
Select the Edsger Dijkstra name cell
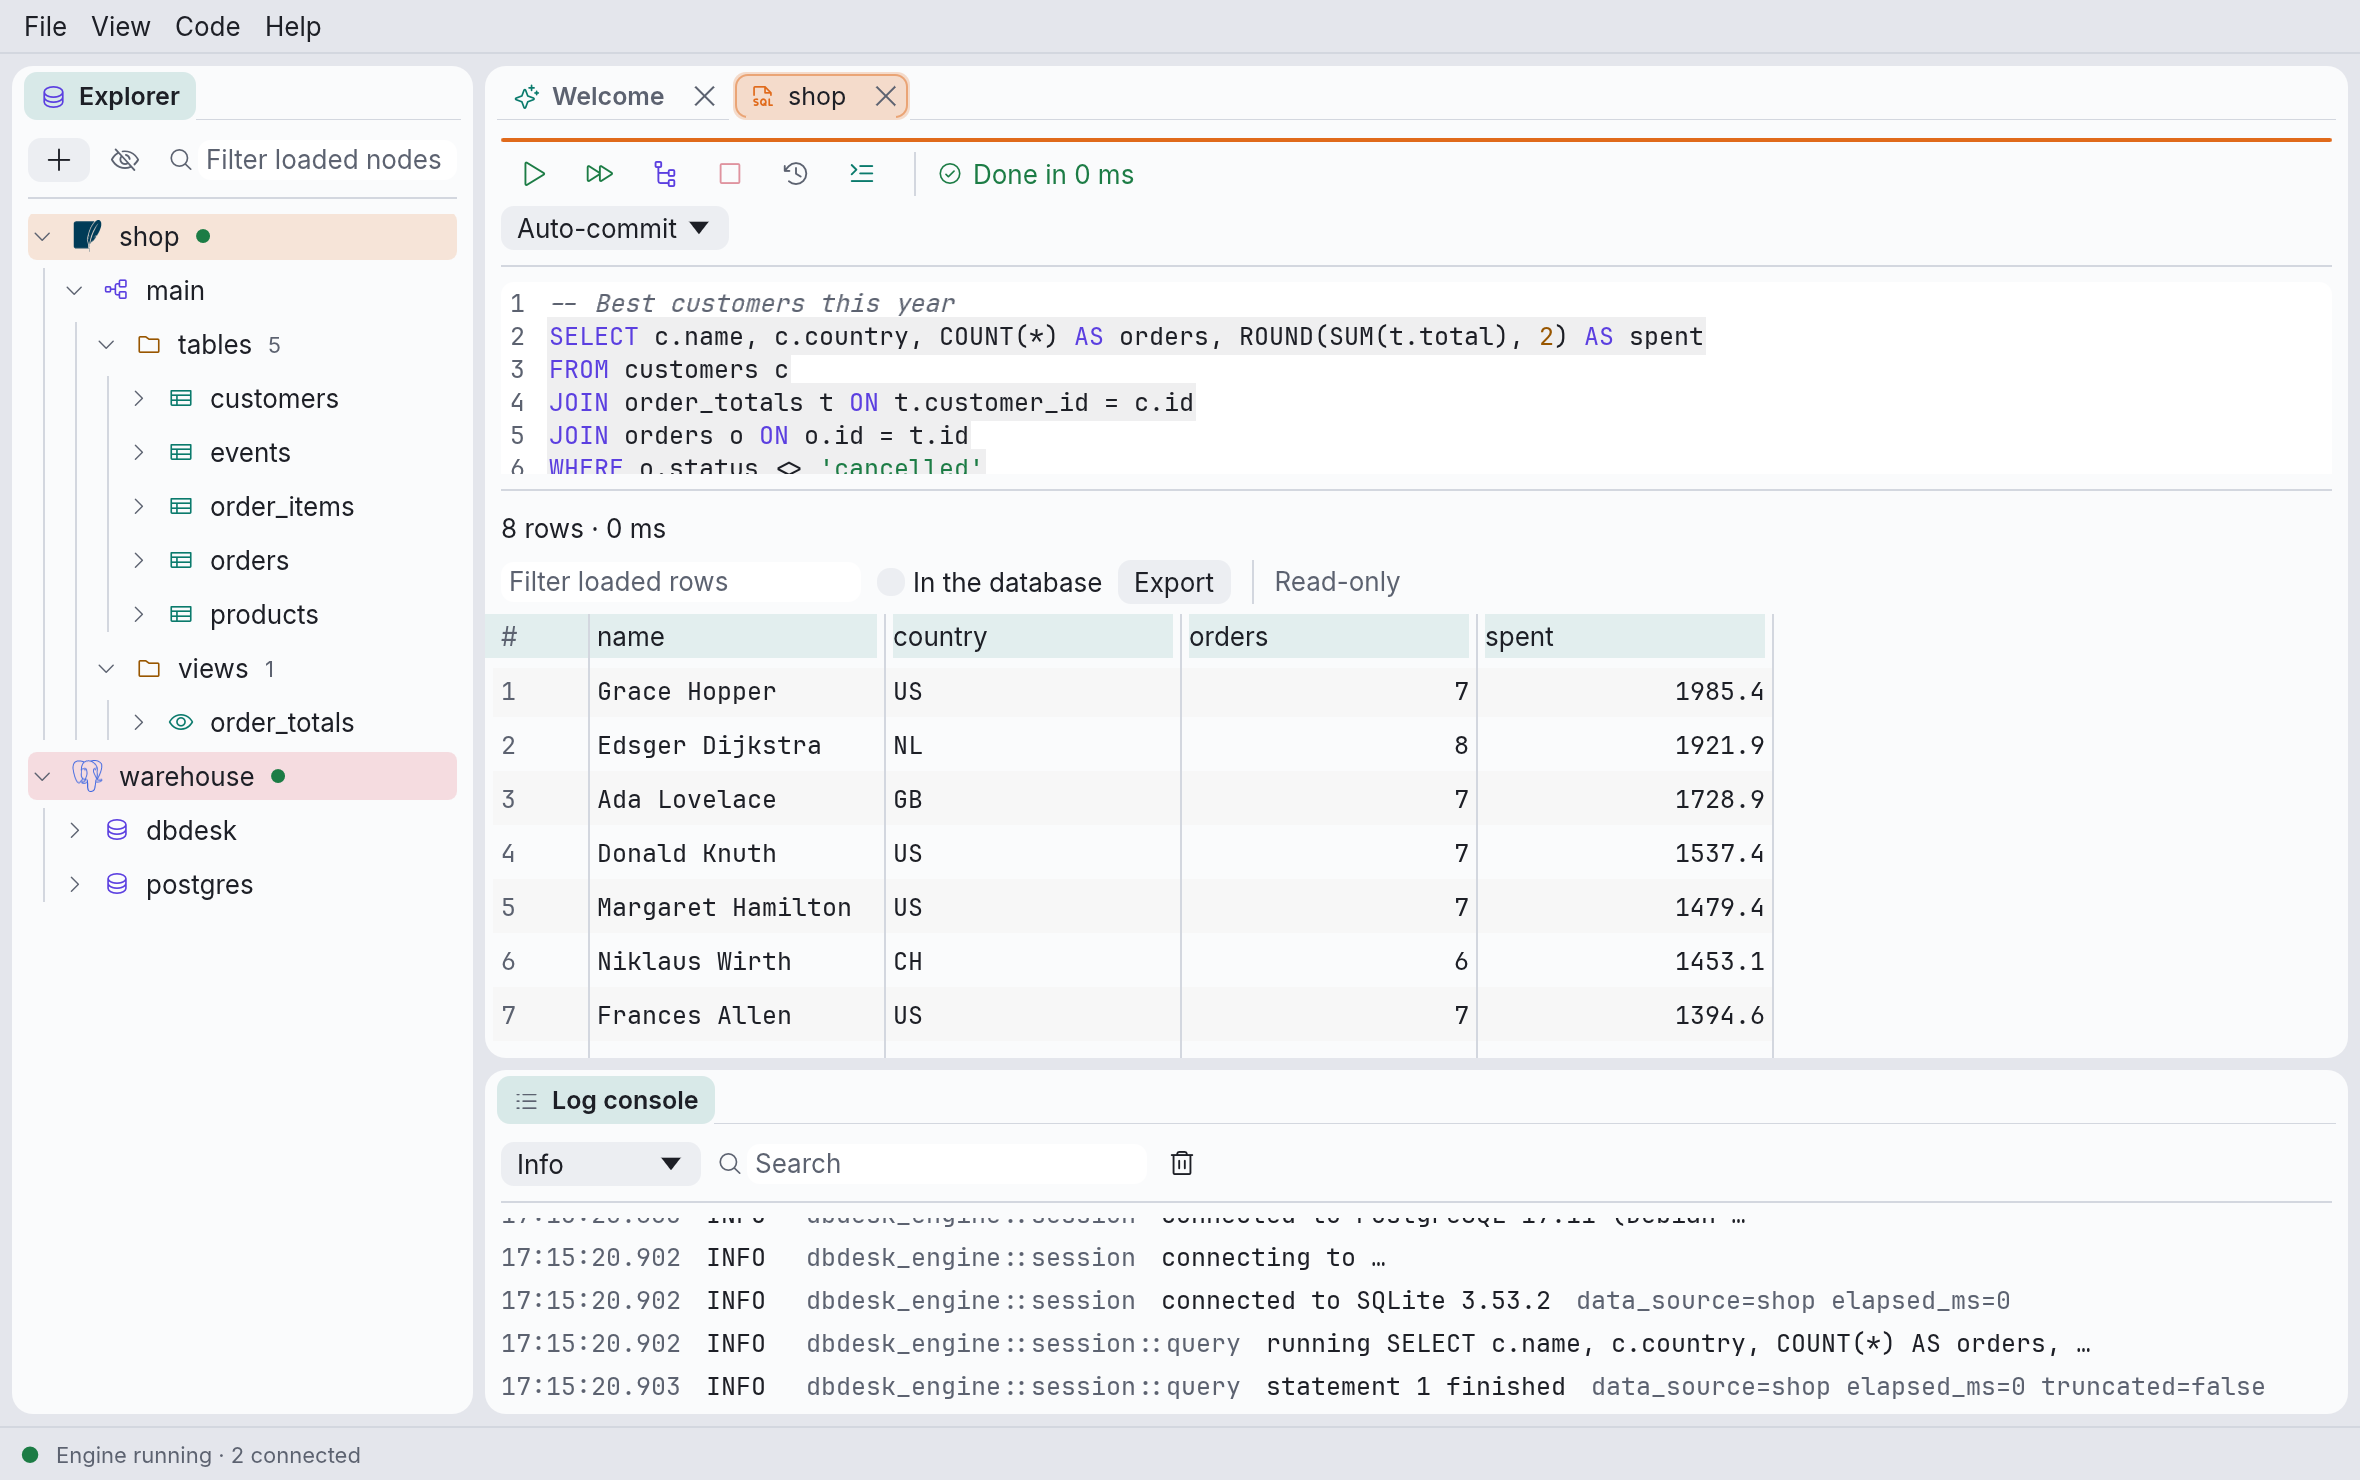click(x=736, y=745)
